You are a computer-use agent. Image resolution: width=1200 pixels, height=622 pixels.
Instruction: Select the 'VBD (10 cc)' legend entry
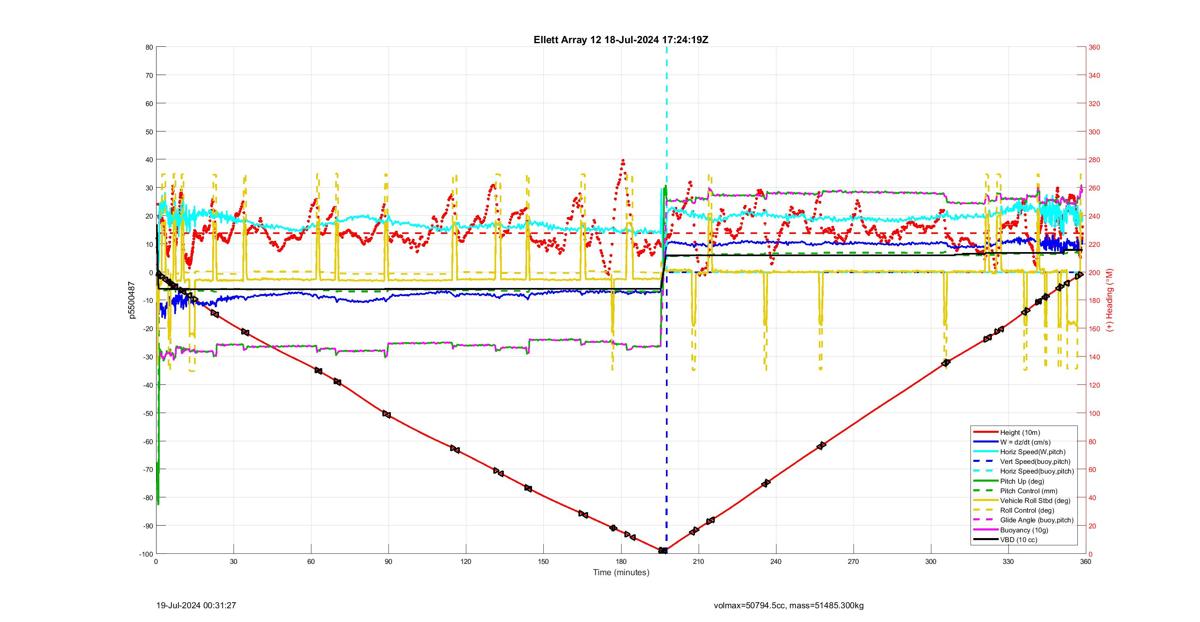click(1019, 540)
